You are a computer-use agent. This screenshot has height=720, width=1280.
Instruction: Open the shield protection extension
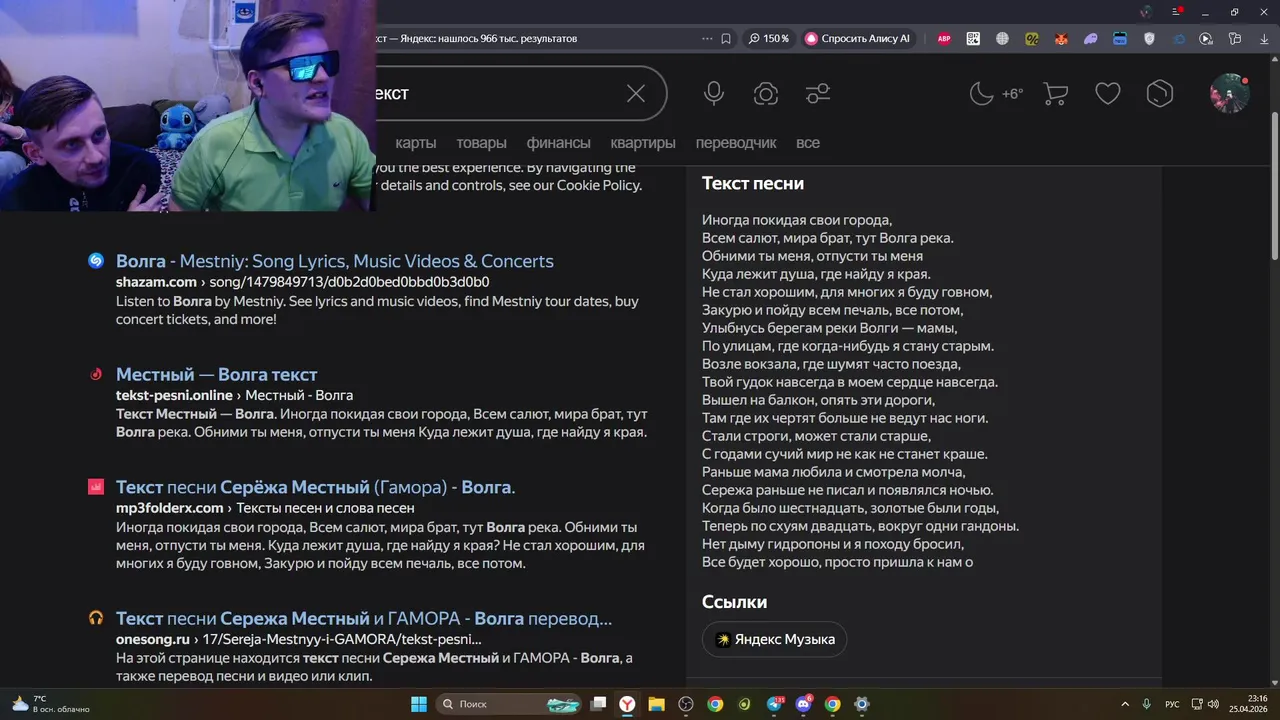click(x=1149, y=39)
